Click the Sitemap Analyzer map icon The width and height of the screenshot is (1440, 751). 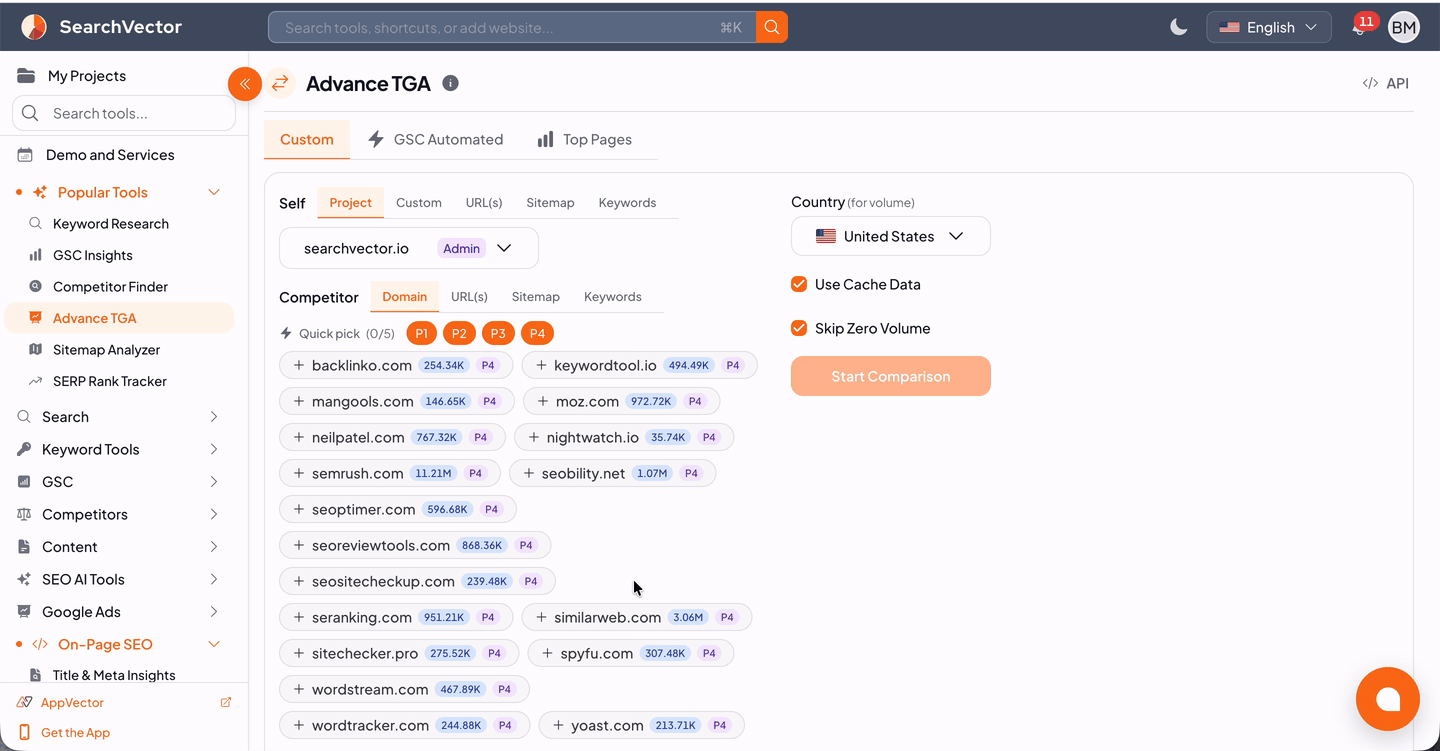[x=36, y=350]
